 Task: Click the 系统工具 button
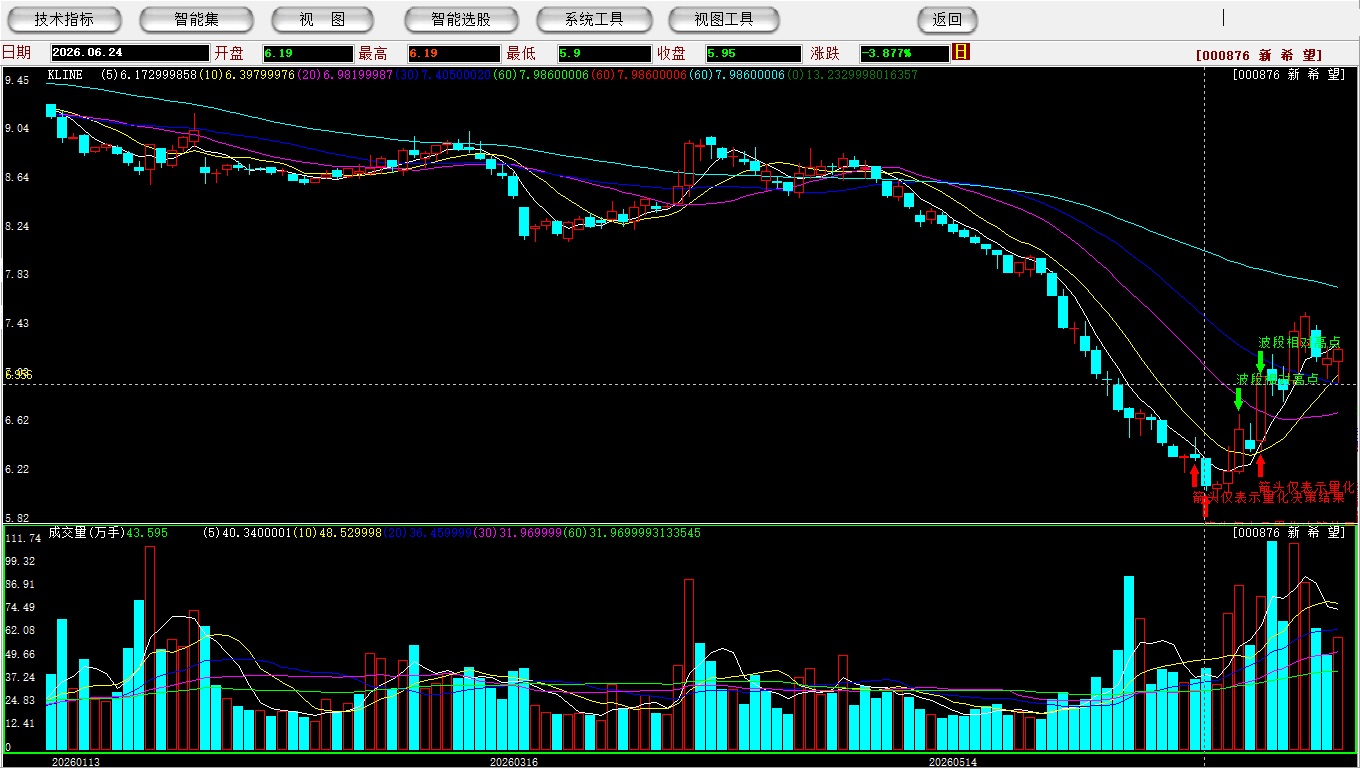click(594, 19)
